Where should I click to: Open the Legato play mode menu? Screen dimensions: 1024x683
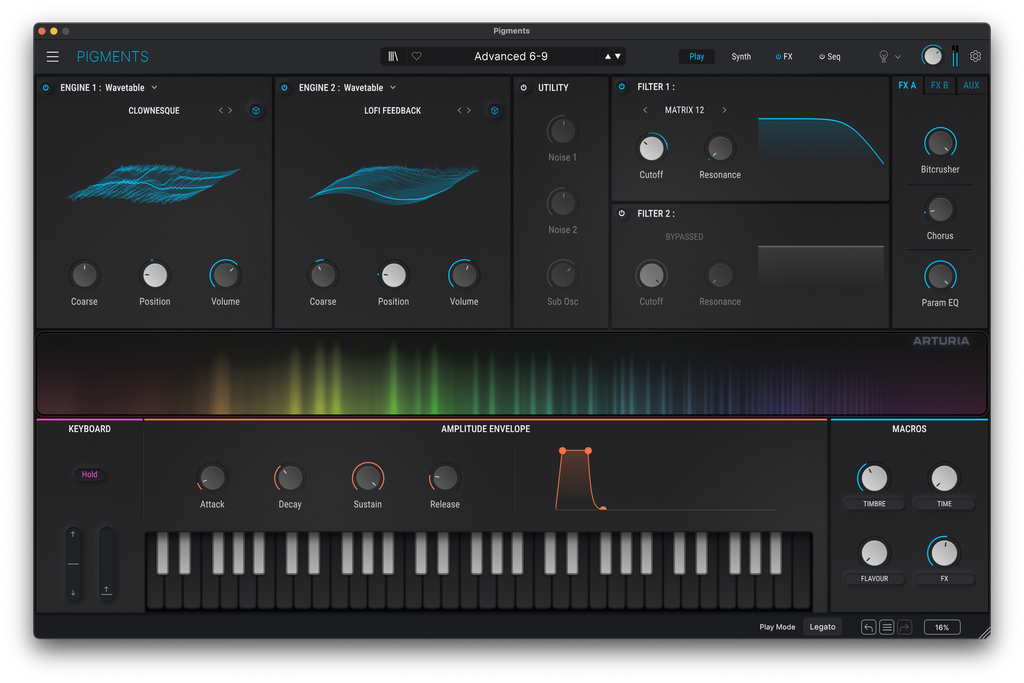[822, 627]
